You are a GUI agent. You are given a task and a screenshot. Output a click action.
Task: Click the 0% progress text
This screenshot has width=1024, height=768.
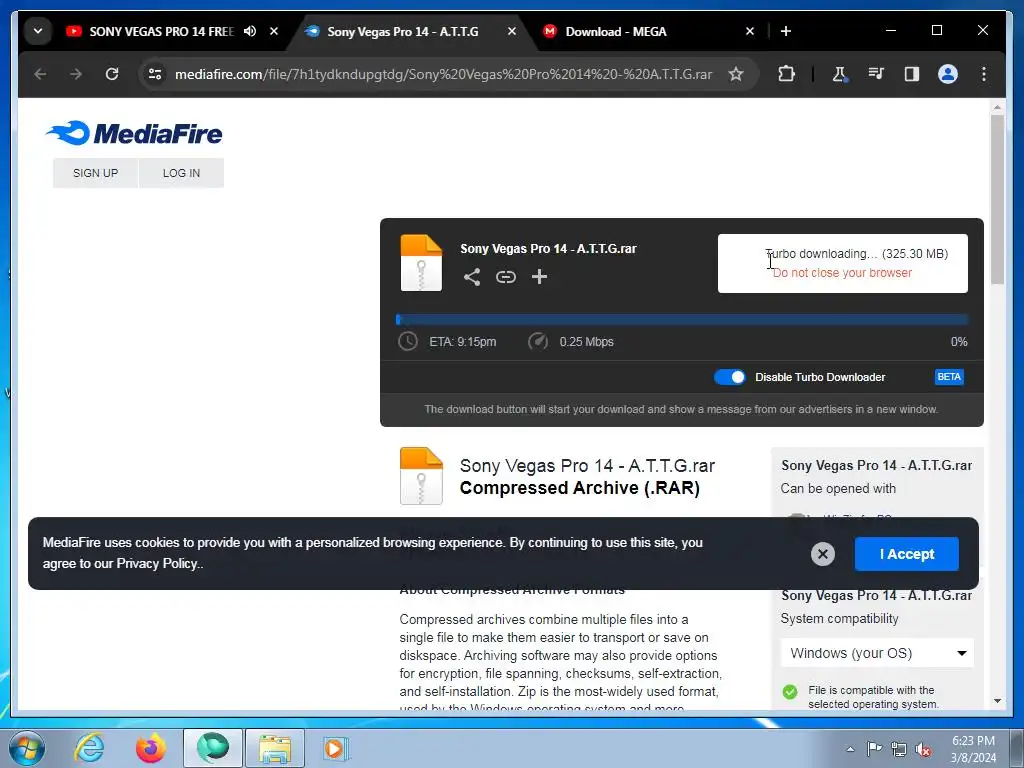[x=959, y=342]
